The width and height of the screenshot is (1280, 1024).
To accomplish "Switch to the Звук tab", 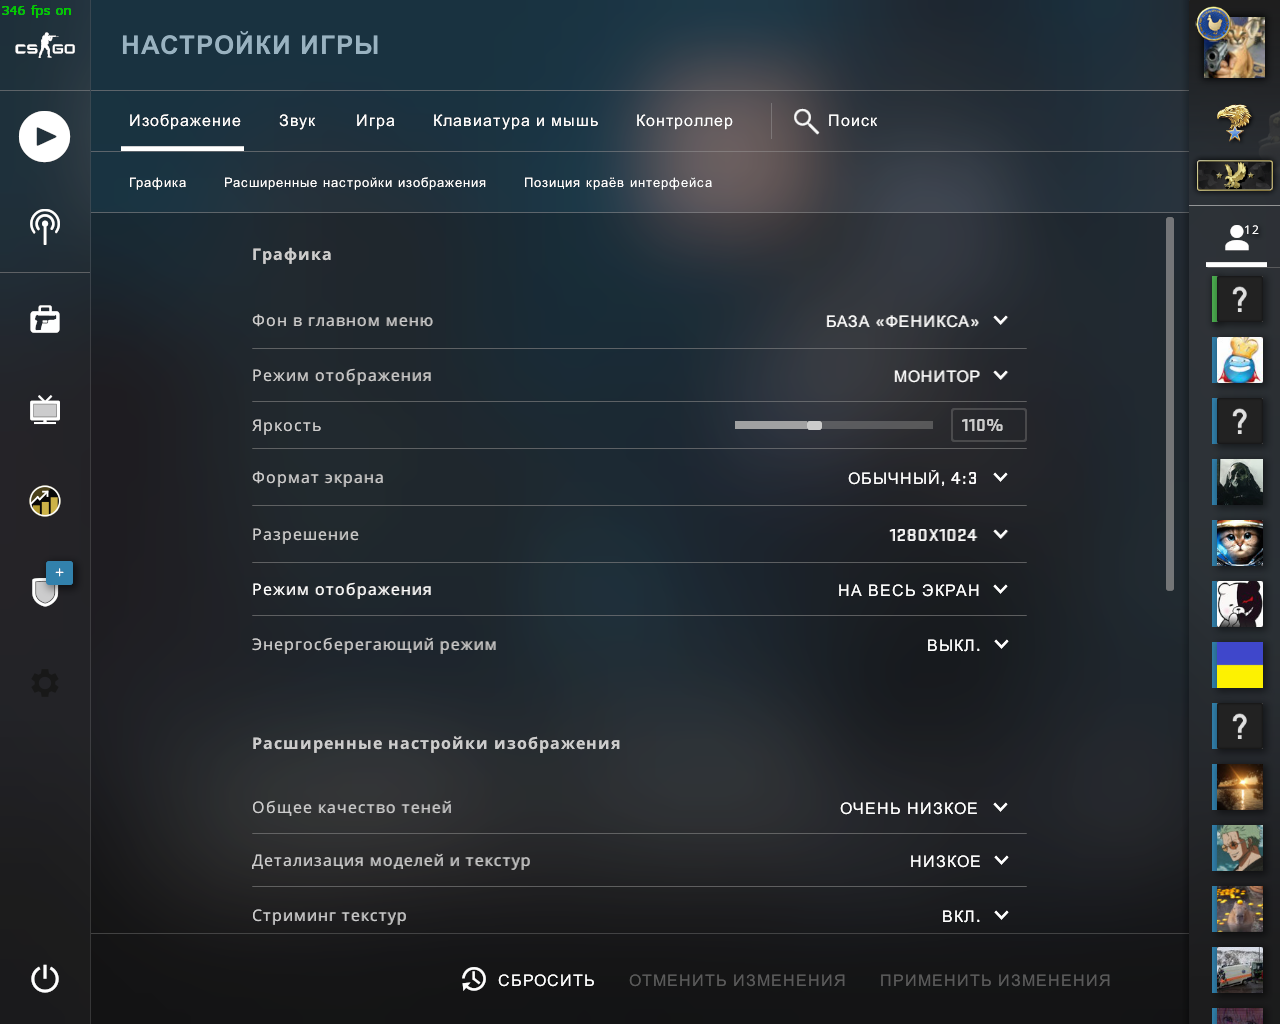I will click(x=297, y=121).
